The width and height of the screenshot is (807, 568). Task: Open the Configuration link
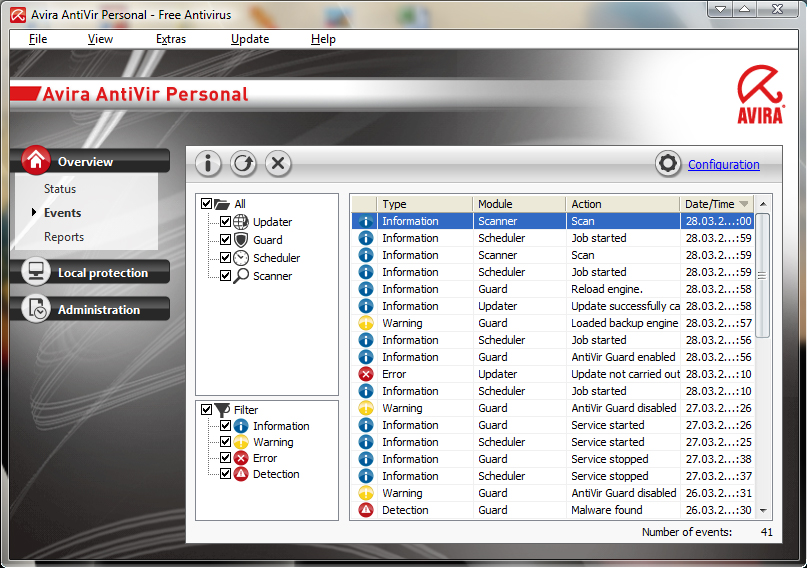point(723,165)
